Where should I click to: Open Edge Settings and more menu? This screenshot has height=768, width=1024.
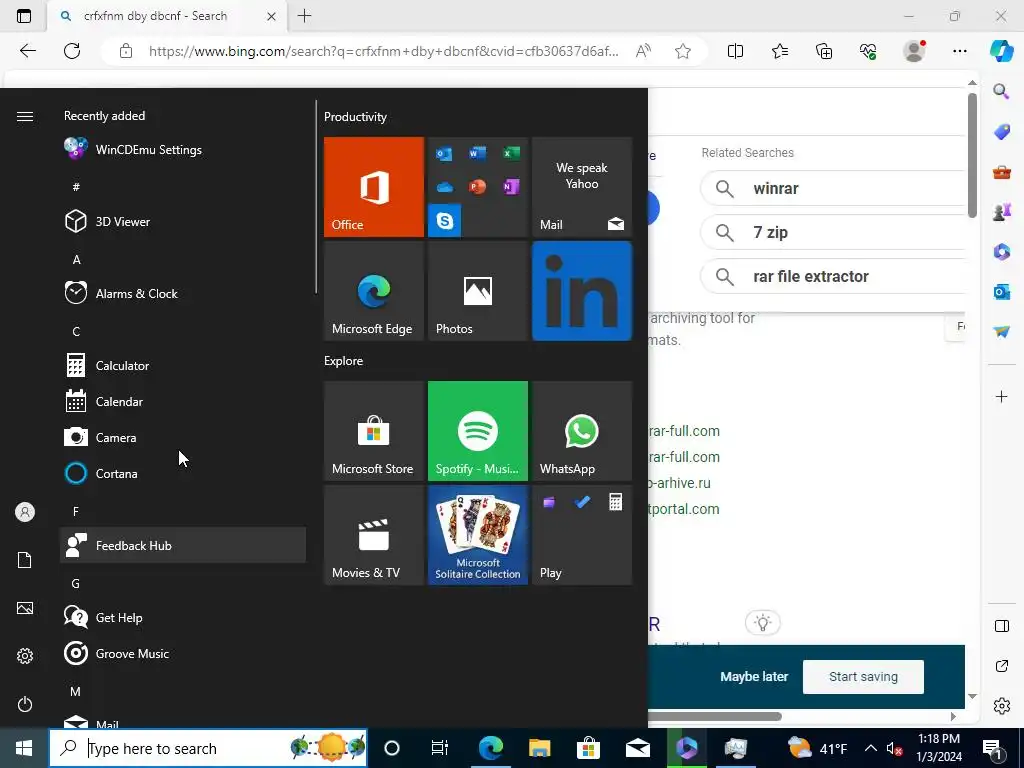pos(959,51)
